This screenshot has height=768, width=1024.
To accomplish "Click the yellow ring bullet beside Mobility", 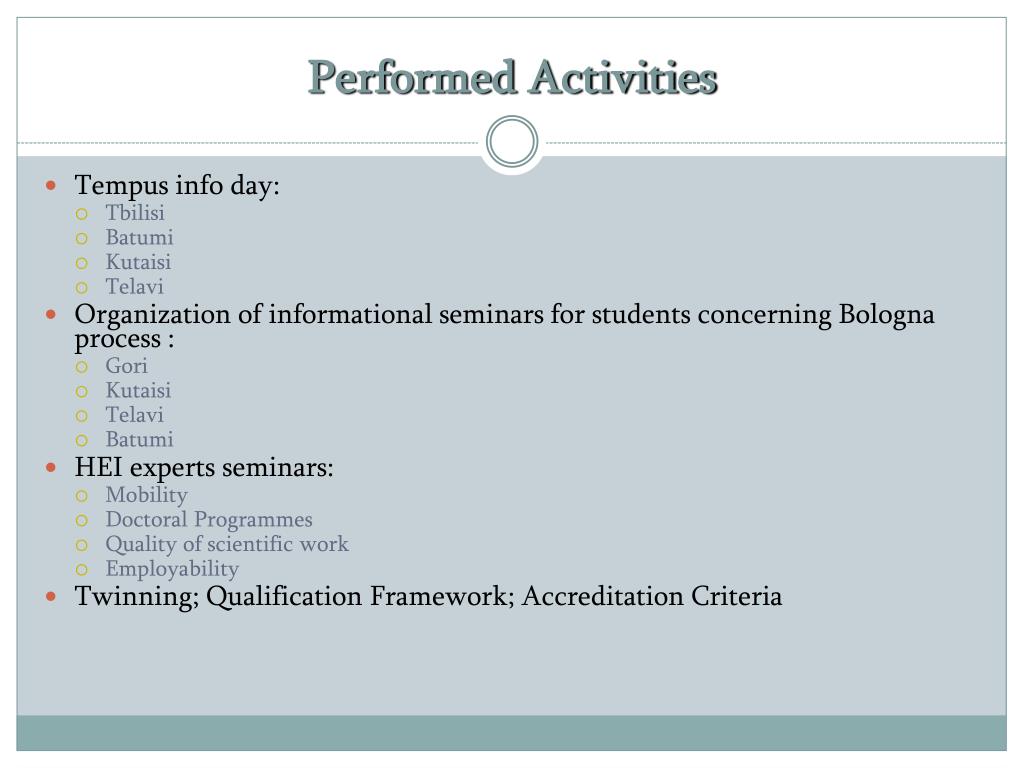I will 82,496.
